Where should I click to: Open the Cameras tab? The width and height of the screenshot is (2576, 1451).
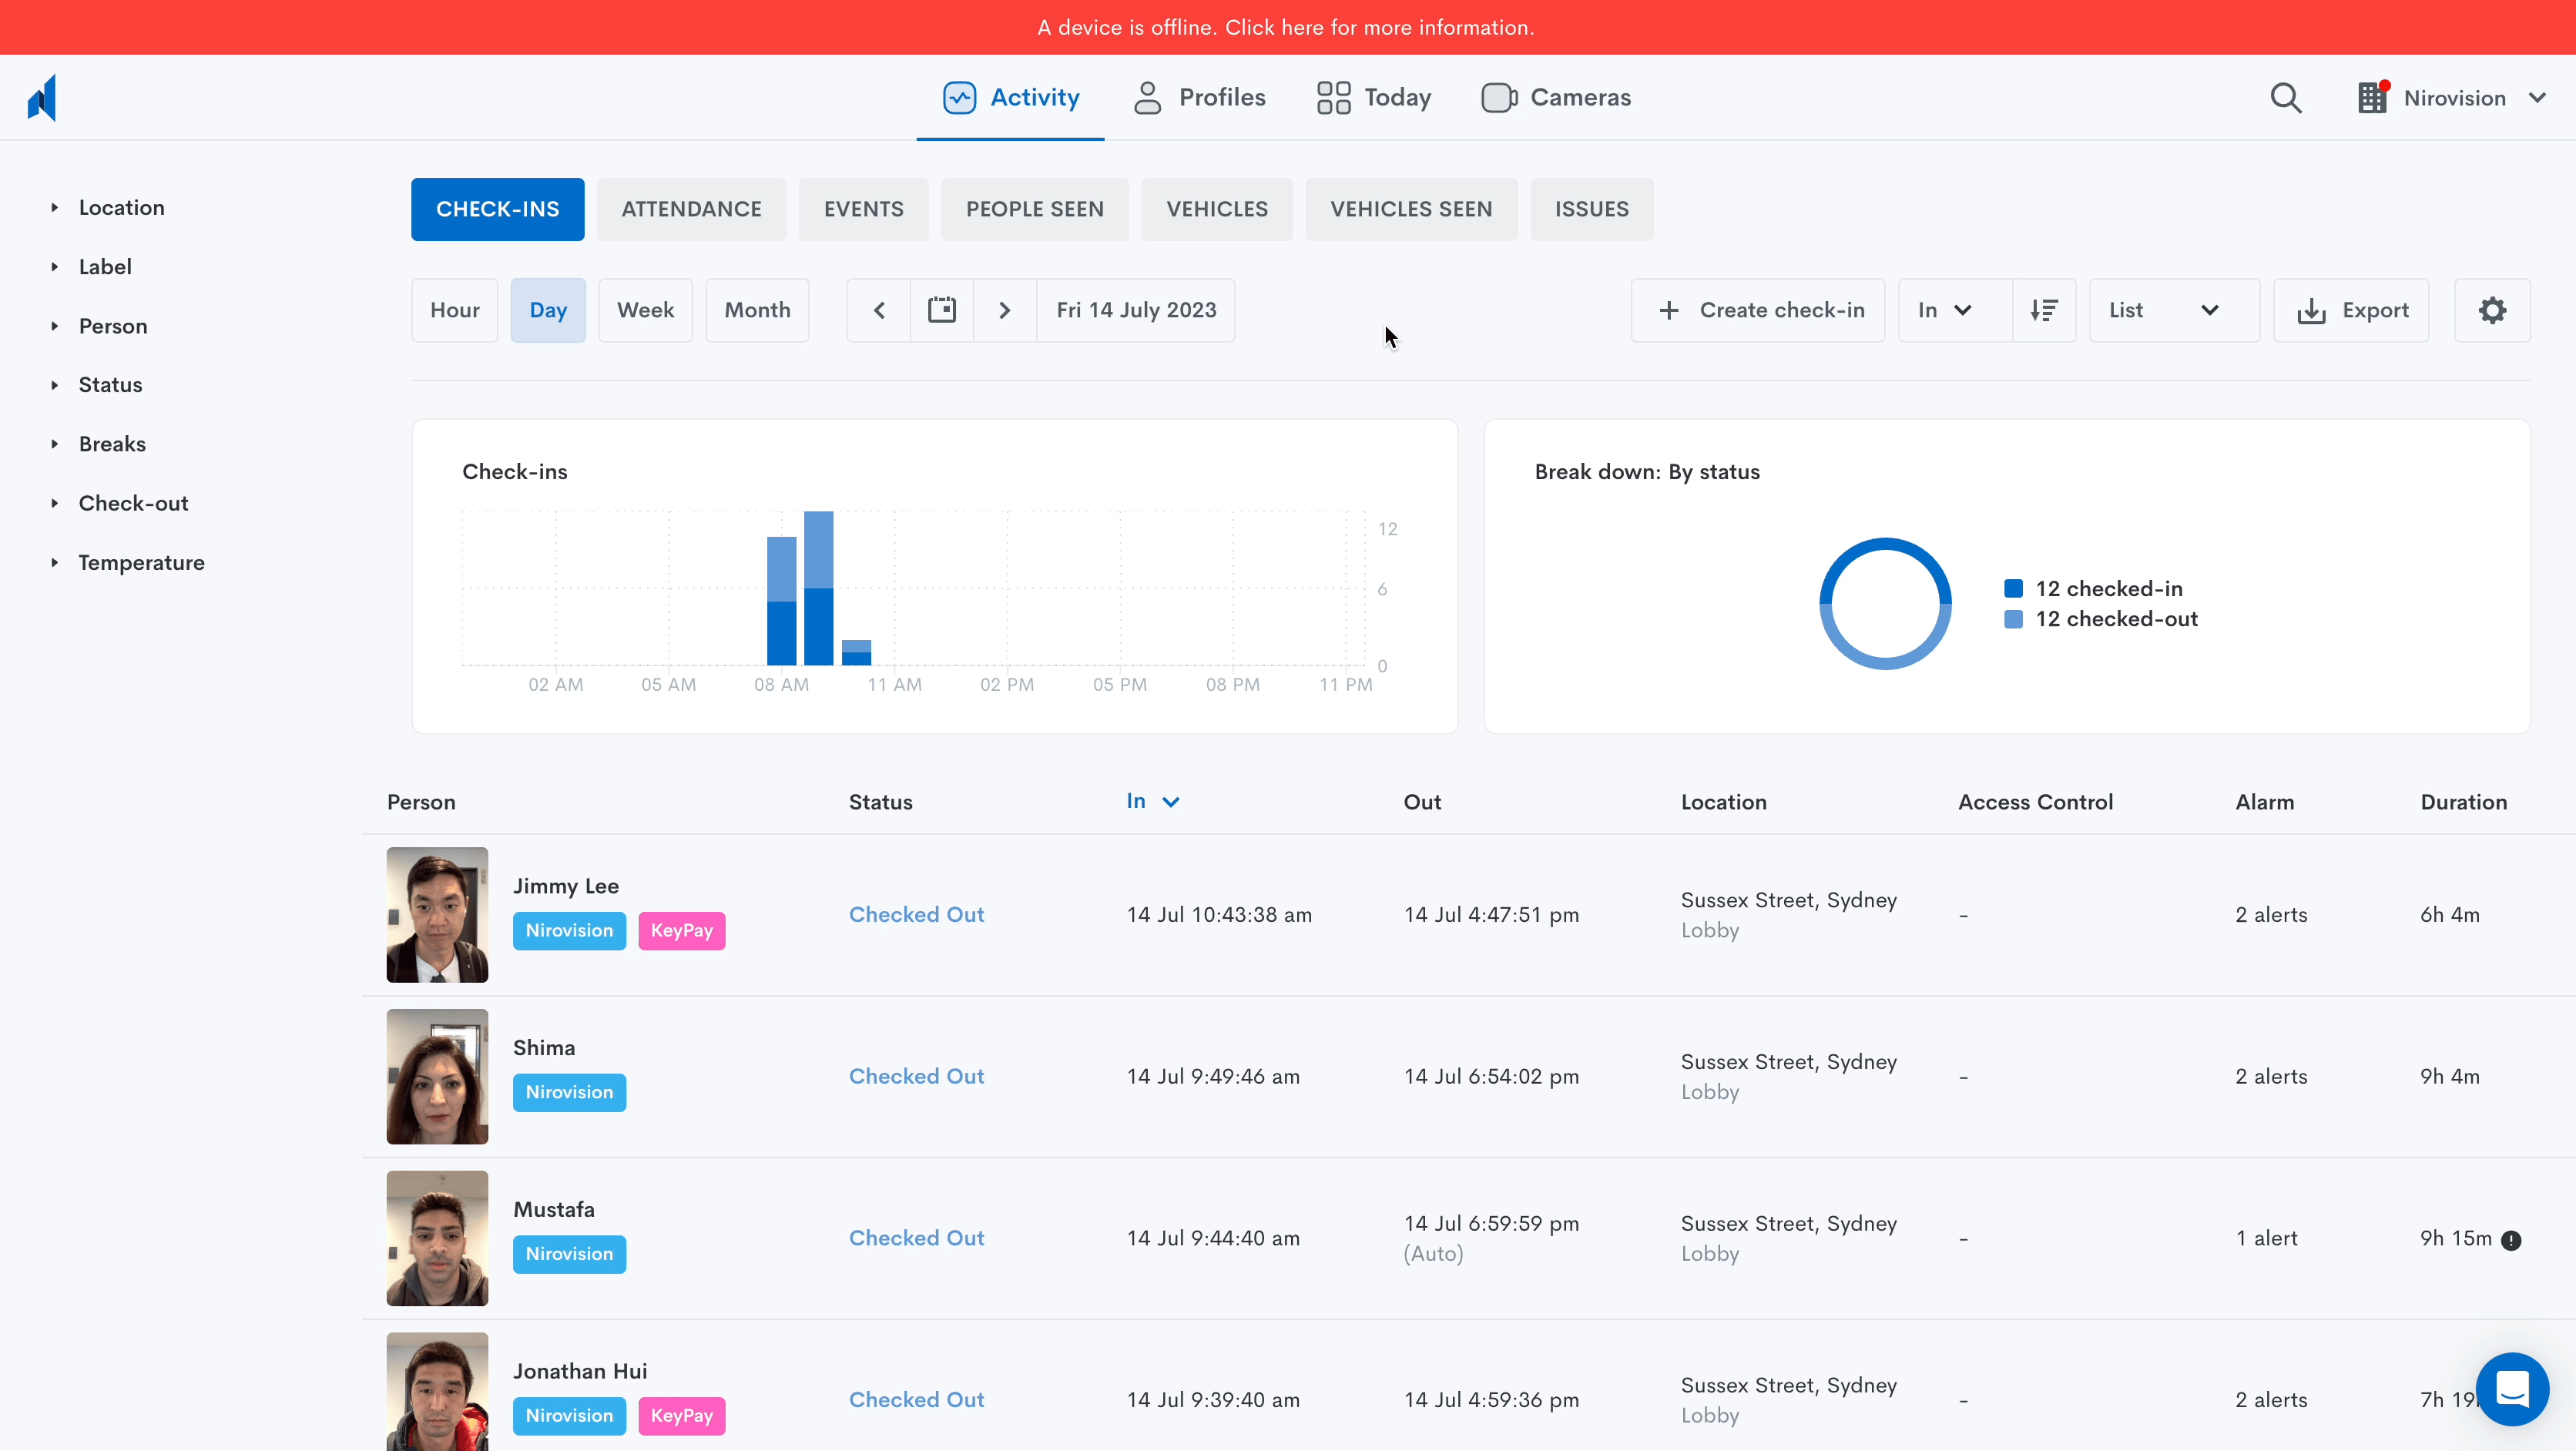point(1556,97)
